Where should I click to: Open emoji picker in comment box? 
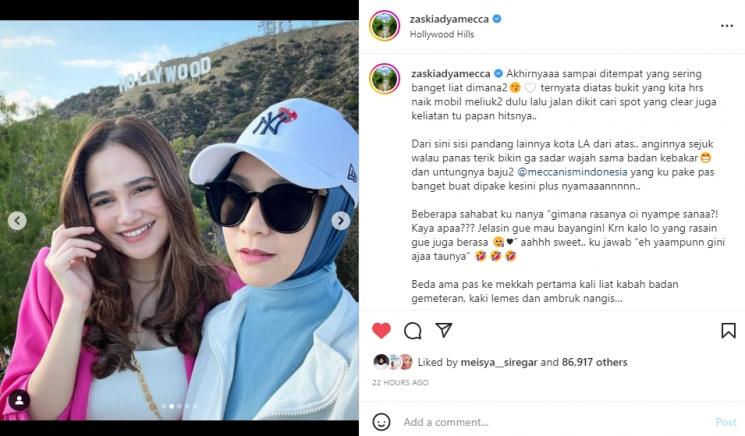tap(381, 422)
